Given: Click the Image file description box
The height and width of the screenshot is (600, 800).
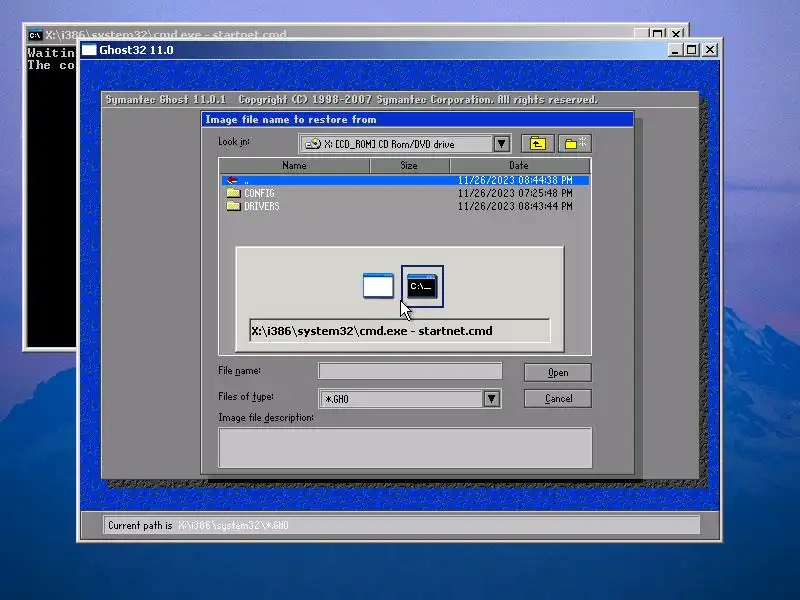Looking at the screenshot, I should 405,447.
